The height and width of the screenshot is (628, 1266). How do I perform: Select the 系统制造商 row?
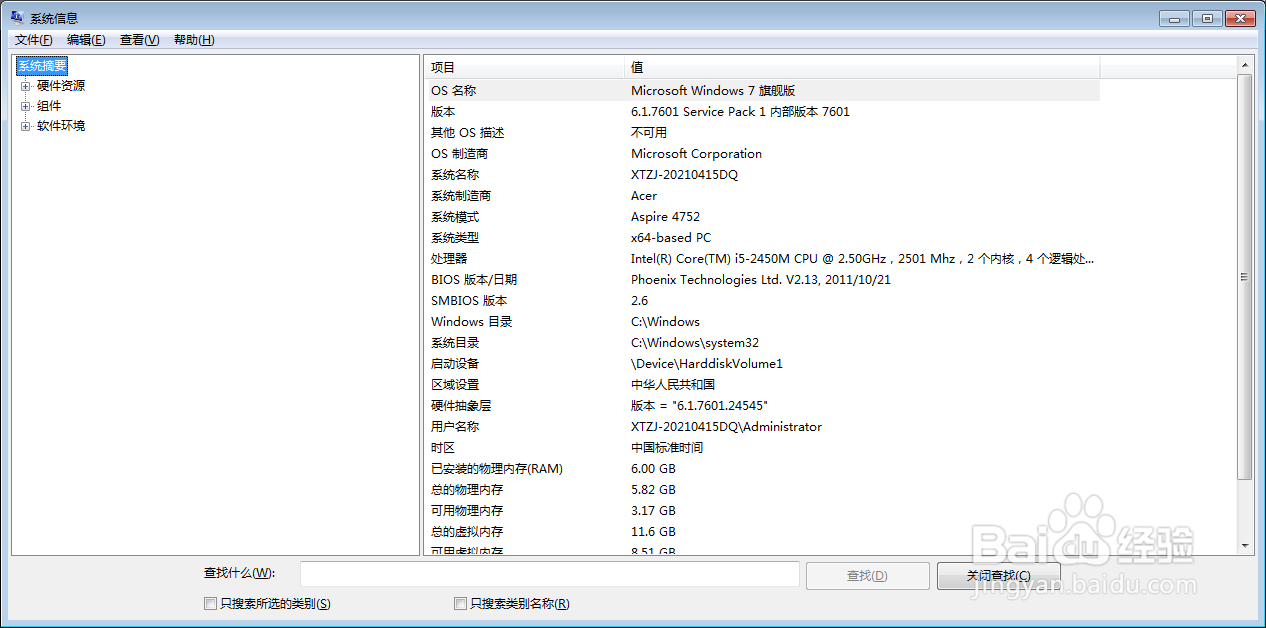tap(762, 196)
